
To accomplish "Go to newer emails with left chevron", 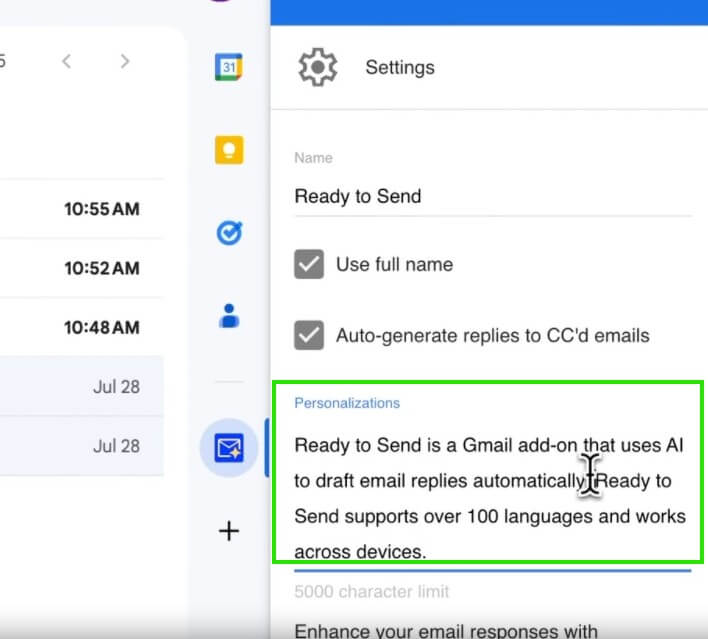I will (67, 61).
